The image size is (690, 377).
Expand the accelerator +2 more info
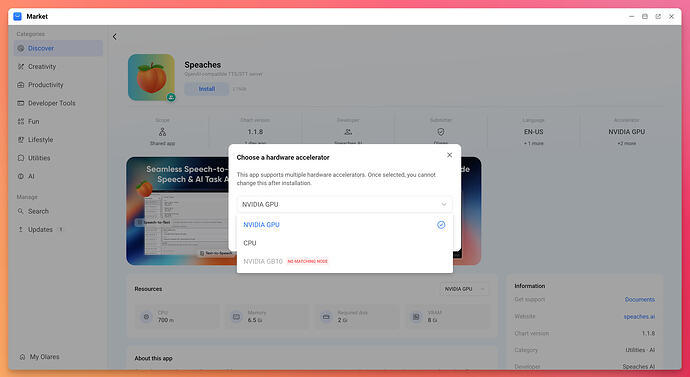[x=626, y=143]
